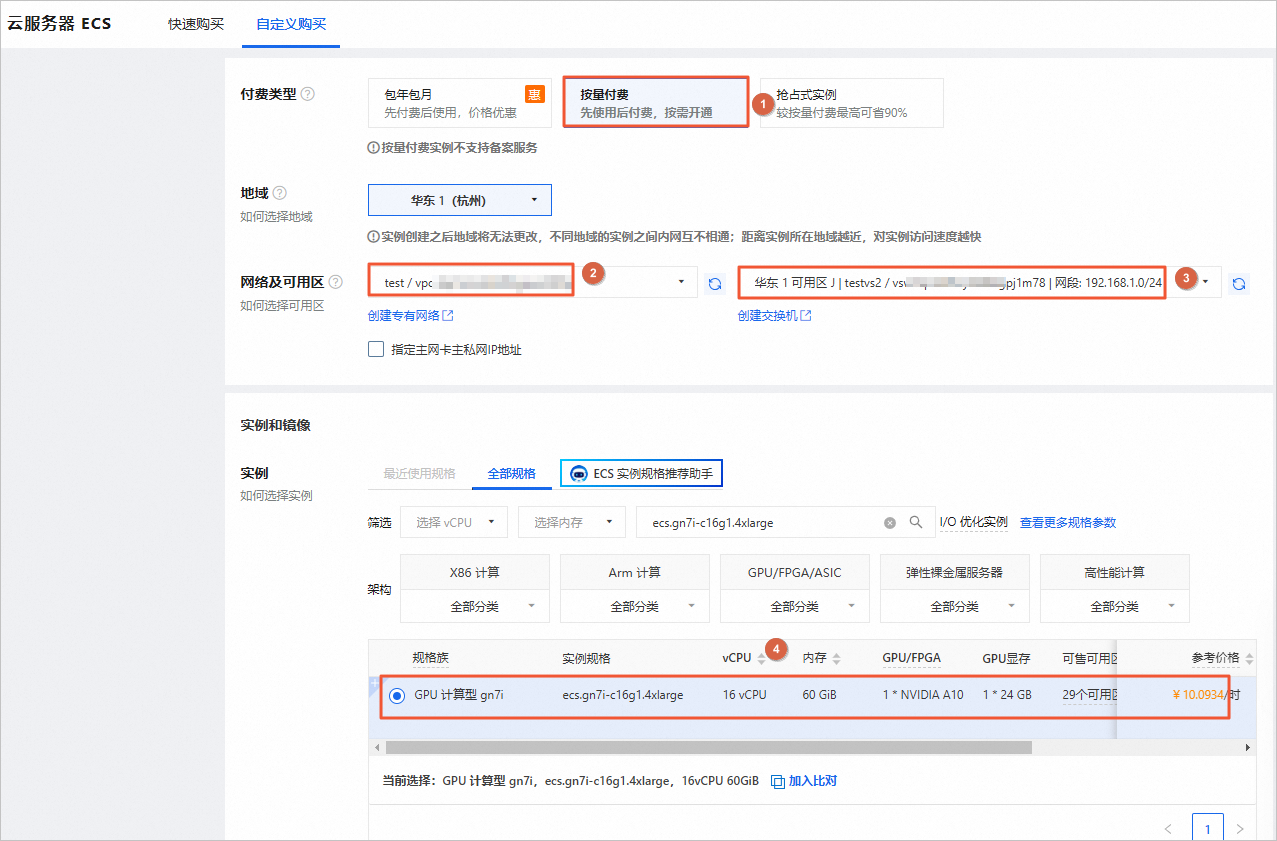Open the 华东 1 (杭州) region dropdown
Viewport: 1277px width, 841px height.
coord(460,200)
